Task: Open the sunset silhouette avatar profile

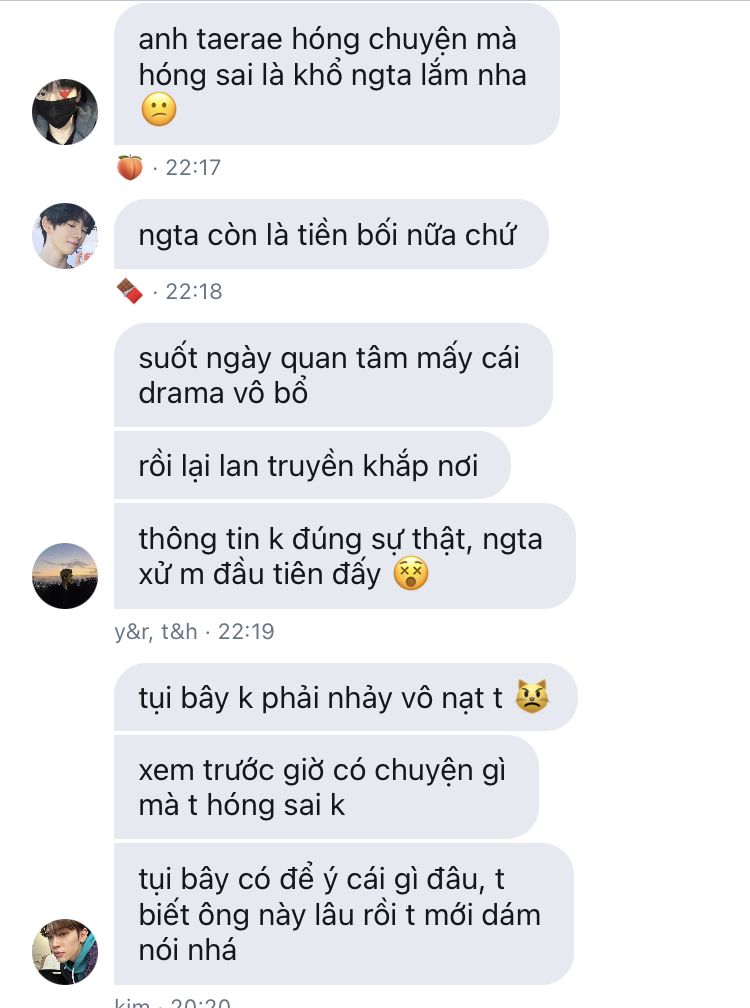Action: (x=65, y=576)
